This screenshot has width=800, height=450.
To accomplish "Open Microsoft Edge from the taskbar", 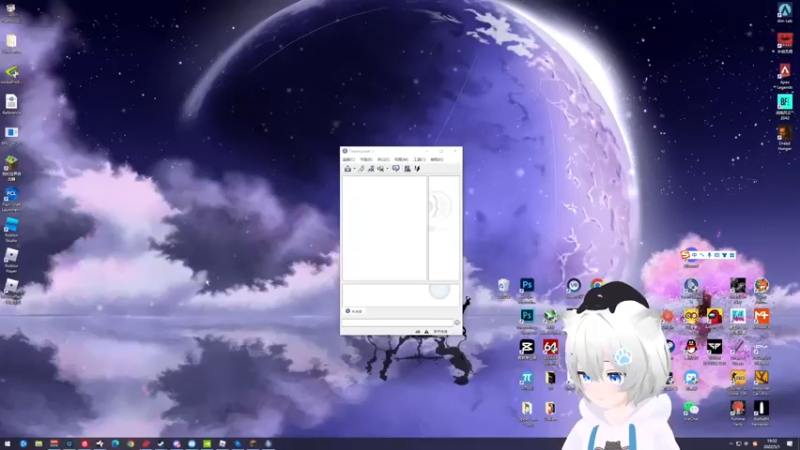I will click(115, 444).
